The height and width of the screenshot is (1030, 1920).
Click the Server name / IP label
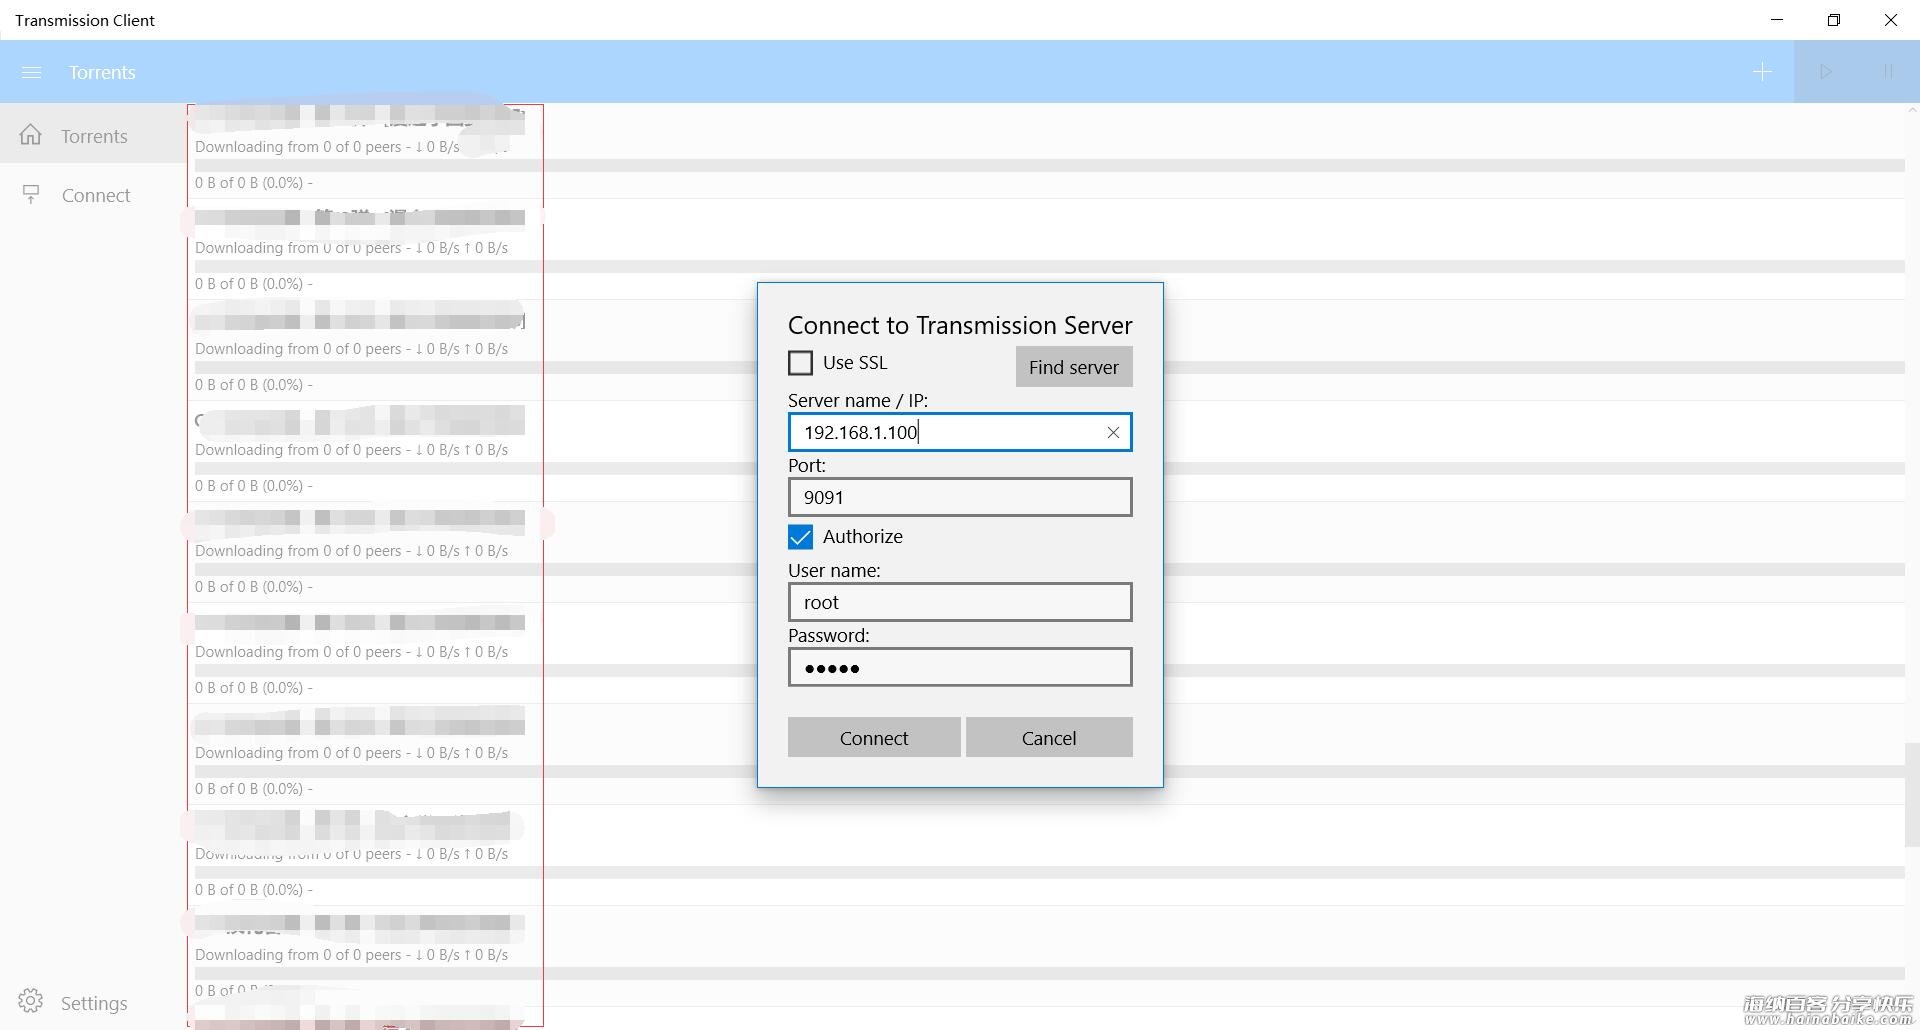tap(858, 400)
